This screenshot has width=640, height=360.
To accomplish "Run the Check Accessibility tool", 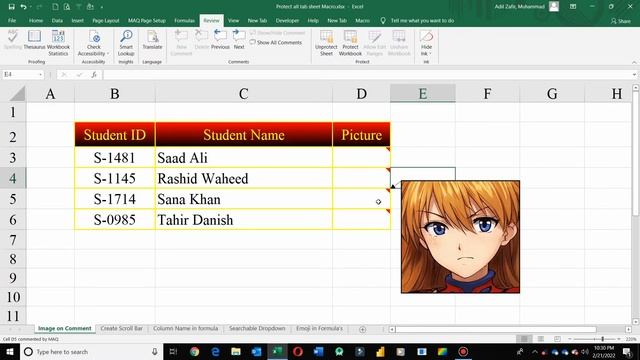I will [x=93, y=42].
